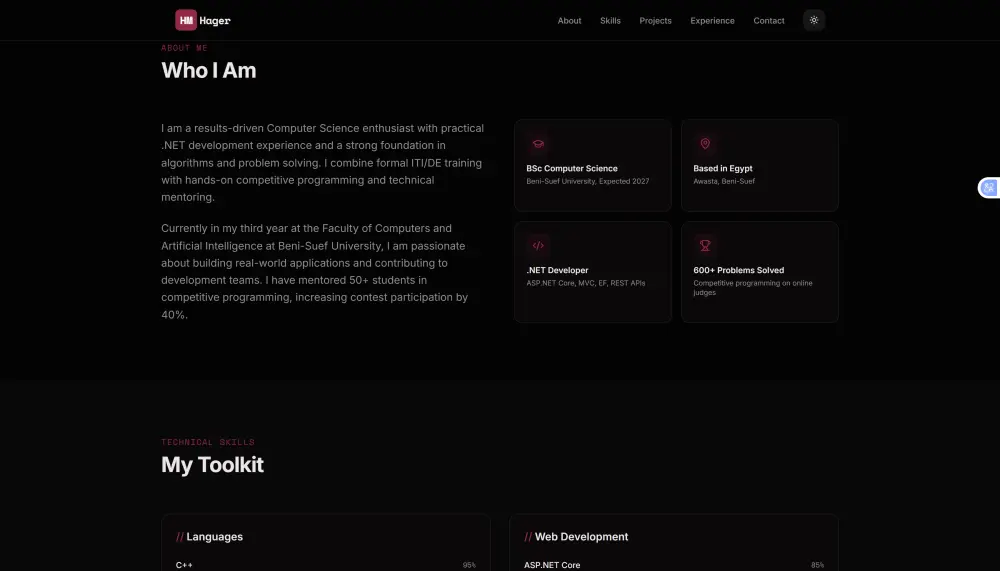1000x571 pixels.
Task: Click the Awasta, Beni-Suef text
Action: [x=724, y=181]
